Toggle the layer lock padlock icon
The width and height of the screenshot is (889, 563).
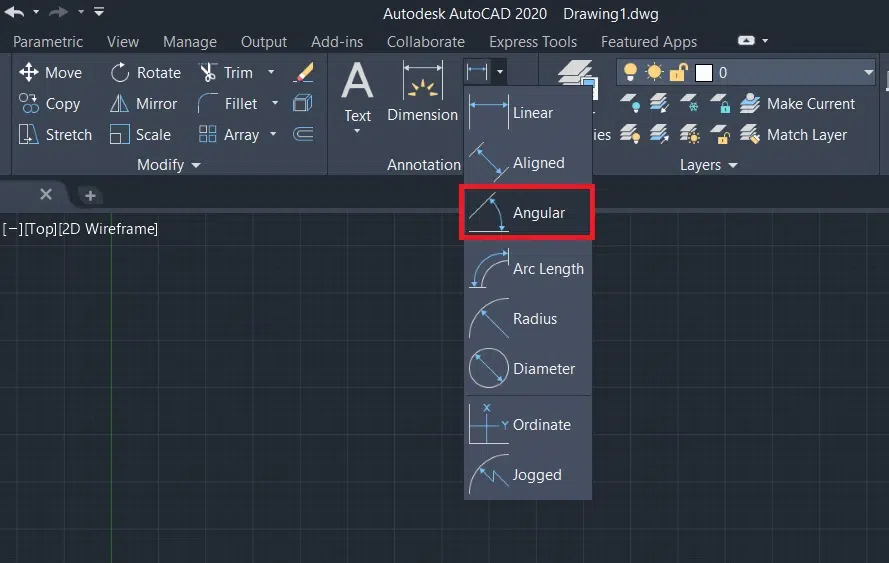click(679, 72)
